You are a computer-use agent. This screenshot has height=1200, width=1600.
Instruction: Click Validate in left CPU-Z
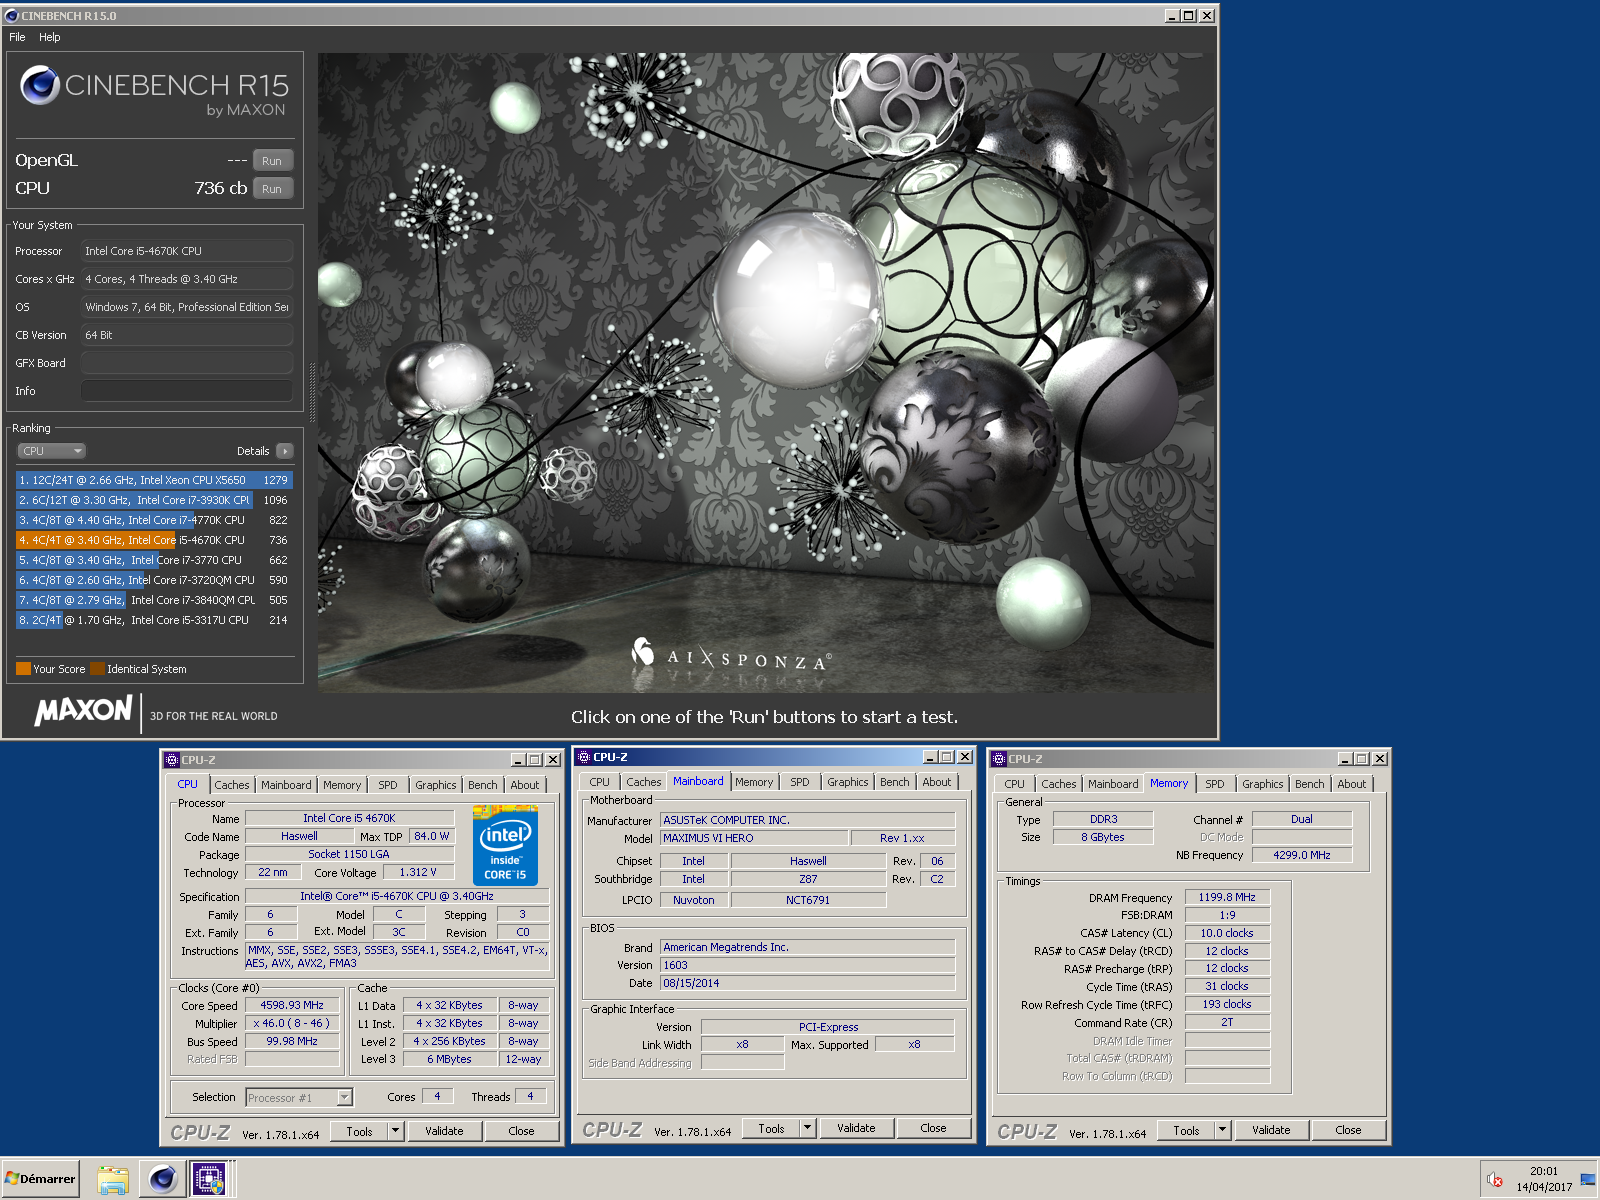click(x=444, y=1131)
